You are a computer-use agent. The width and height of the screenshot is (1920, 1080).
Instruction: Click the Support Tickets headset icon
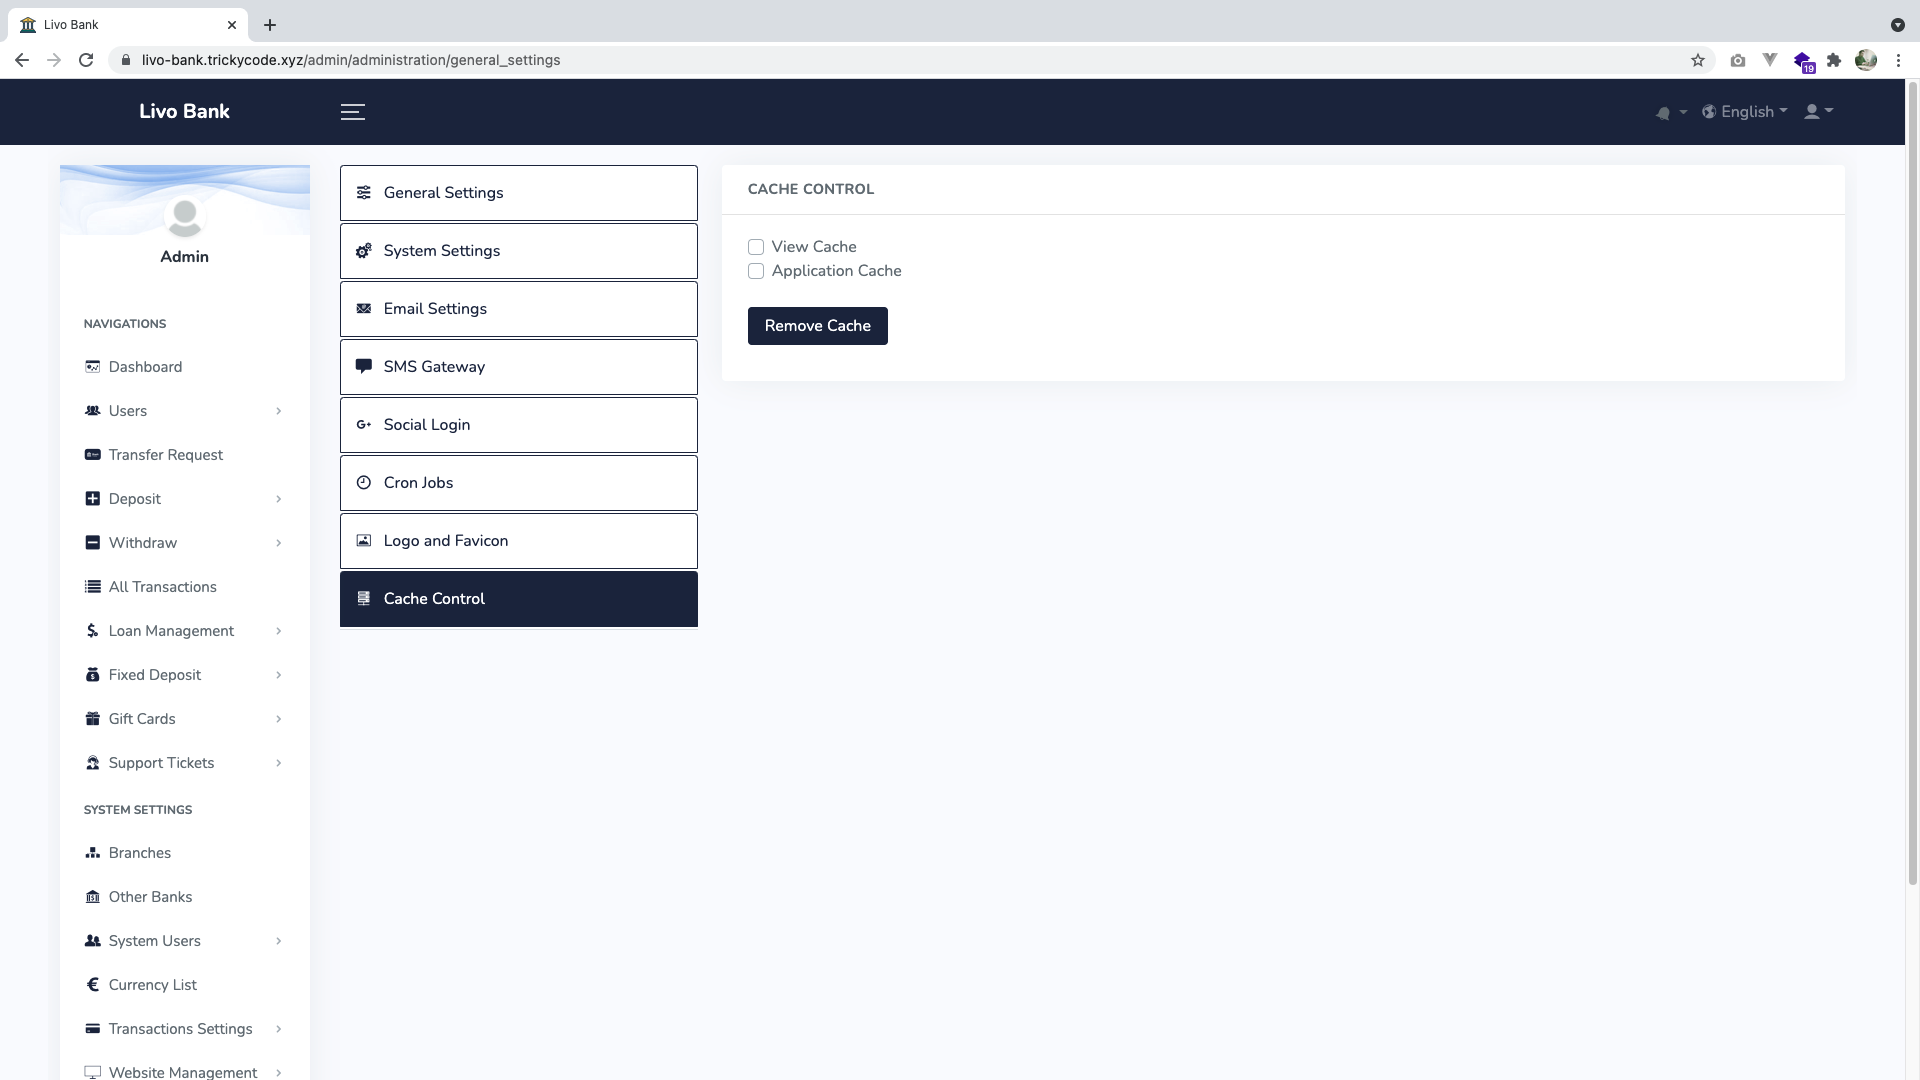click(x=93, y=763)
